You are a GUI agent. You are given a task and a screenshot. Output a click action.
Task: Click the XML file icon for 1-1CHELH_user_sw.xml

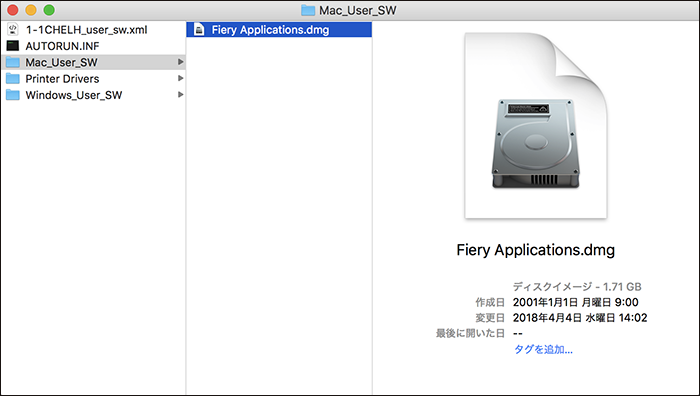tap(13, 29)
